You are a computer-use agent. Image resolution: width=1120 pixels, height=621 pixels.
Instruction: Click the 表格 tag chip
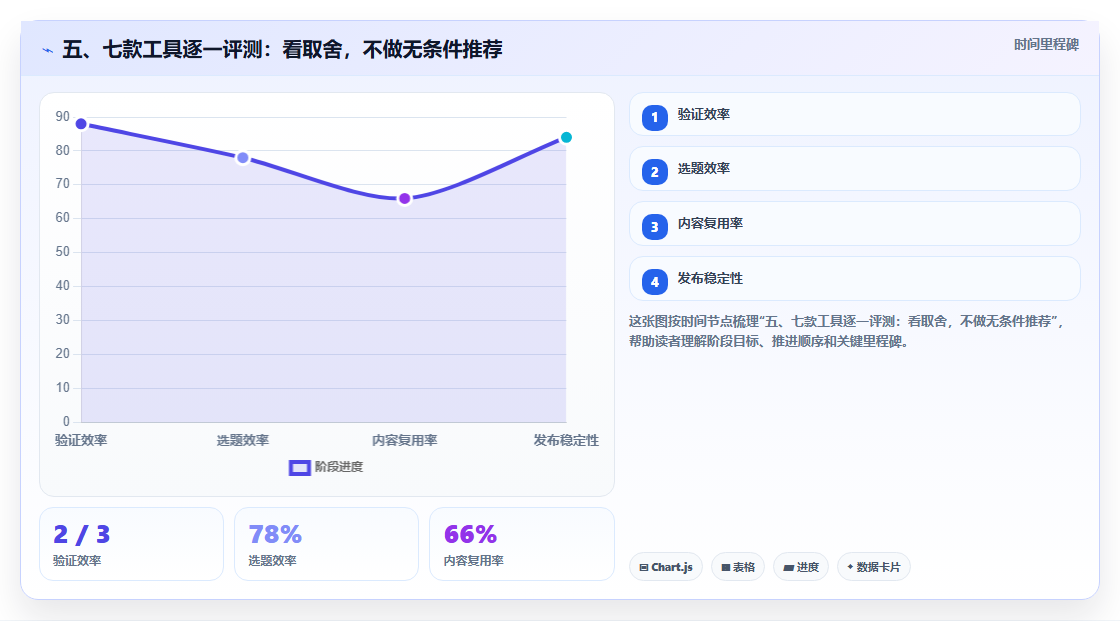click(738, 567)
